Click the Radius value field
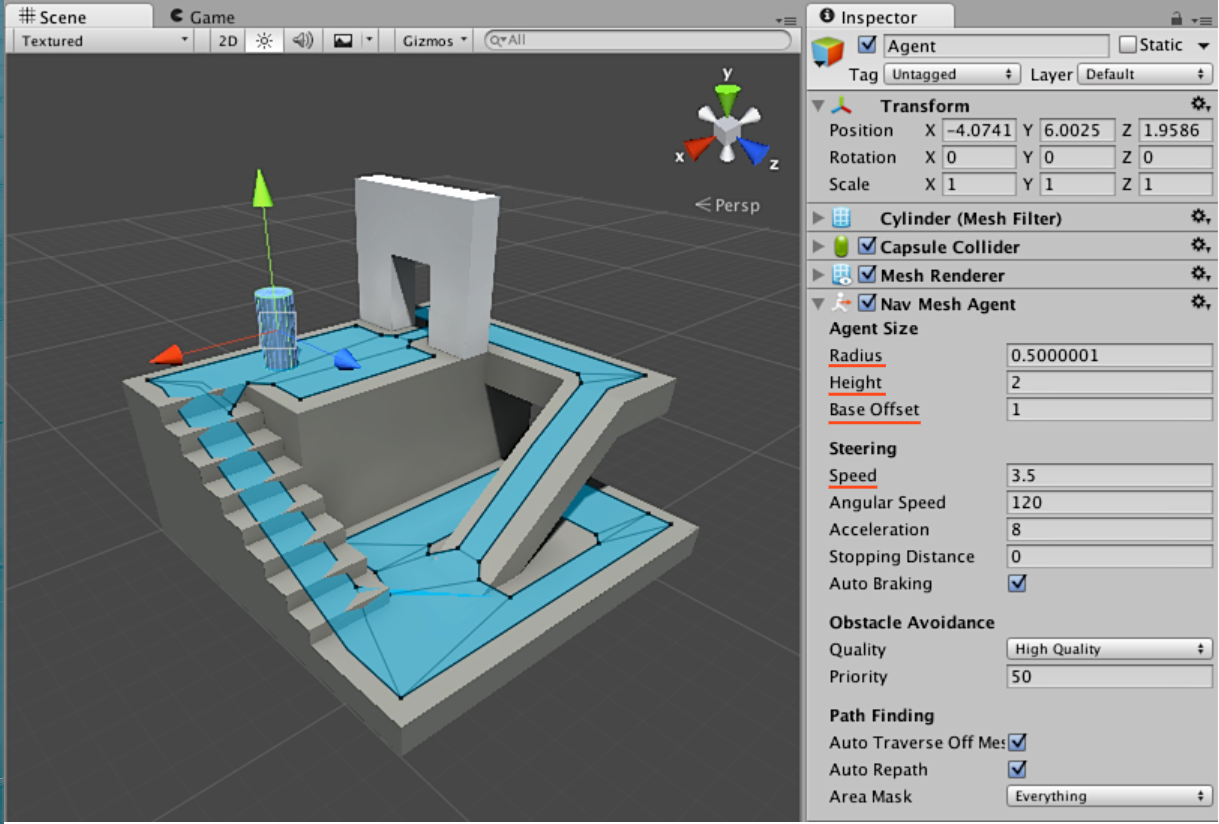1219x824 pixels. 1109,356
